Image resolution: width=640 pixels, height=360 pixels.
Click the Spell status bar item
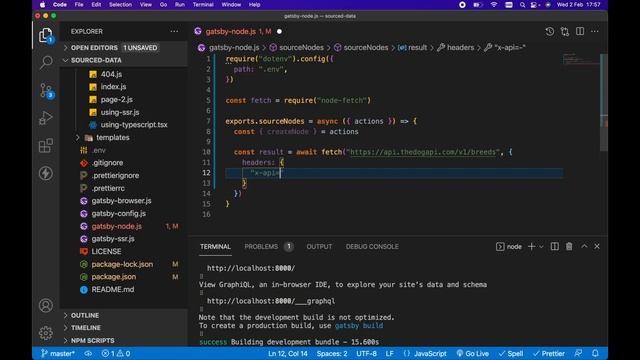tap(511, 353)
